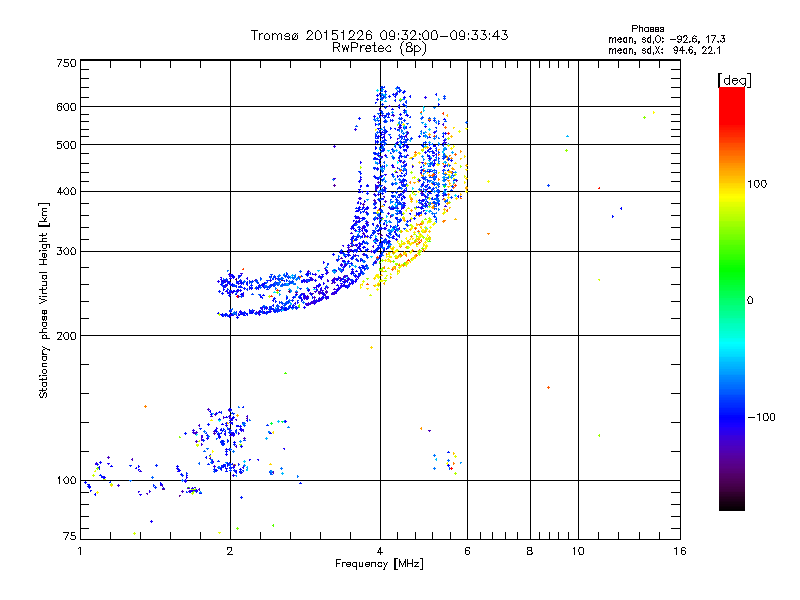The width and height of the screenshot is (800, 600).
Task: Click the 'Phases' header label
Action: [647, 29]
